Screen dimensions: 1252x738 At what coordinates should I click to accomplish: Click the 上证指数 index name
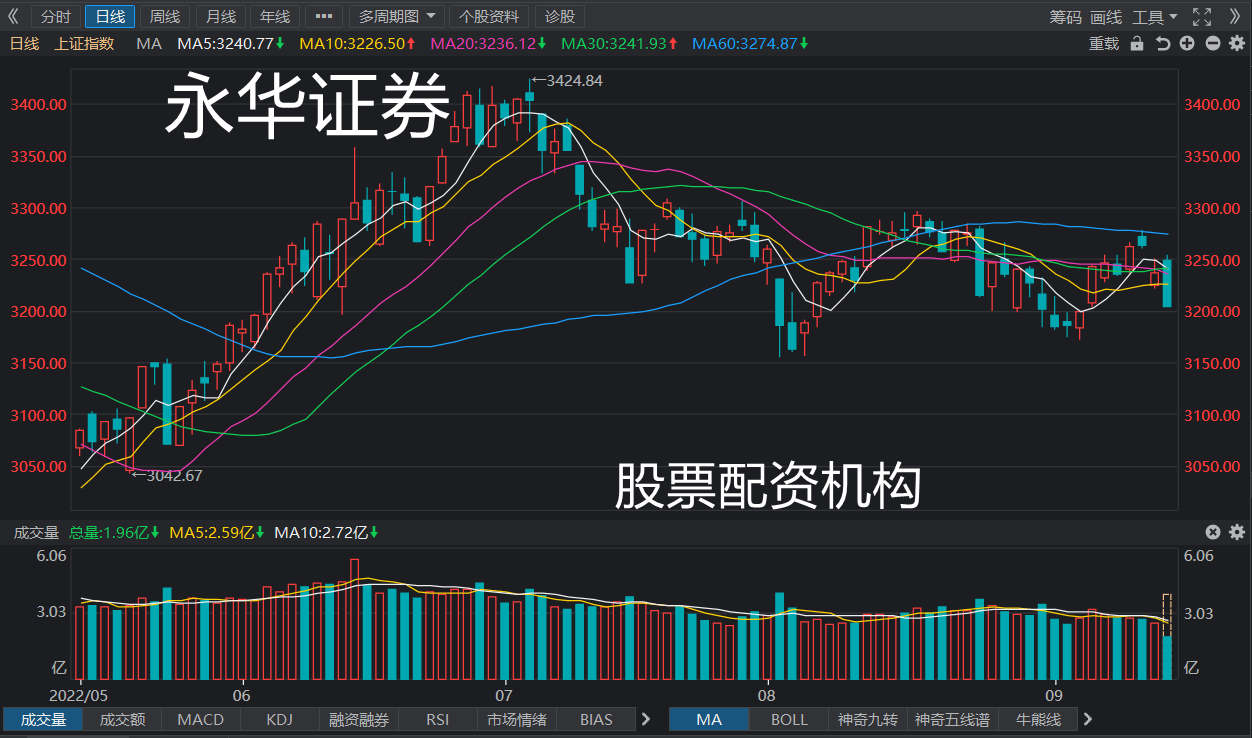click(85, 44)
